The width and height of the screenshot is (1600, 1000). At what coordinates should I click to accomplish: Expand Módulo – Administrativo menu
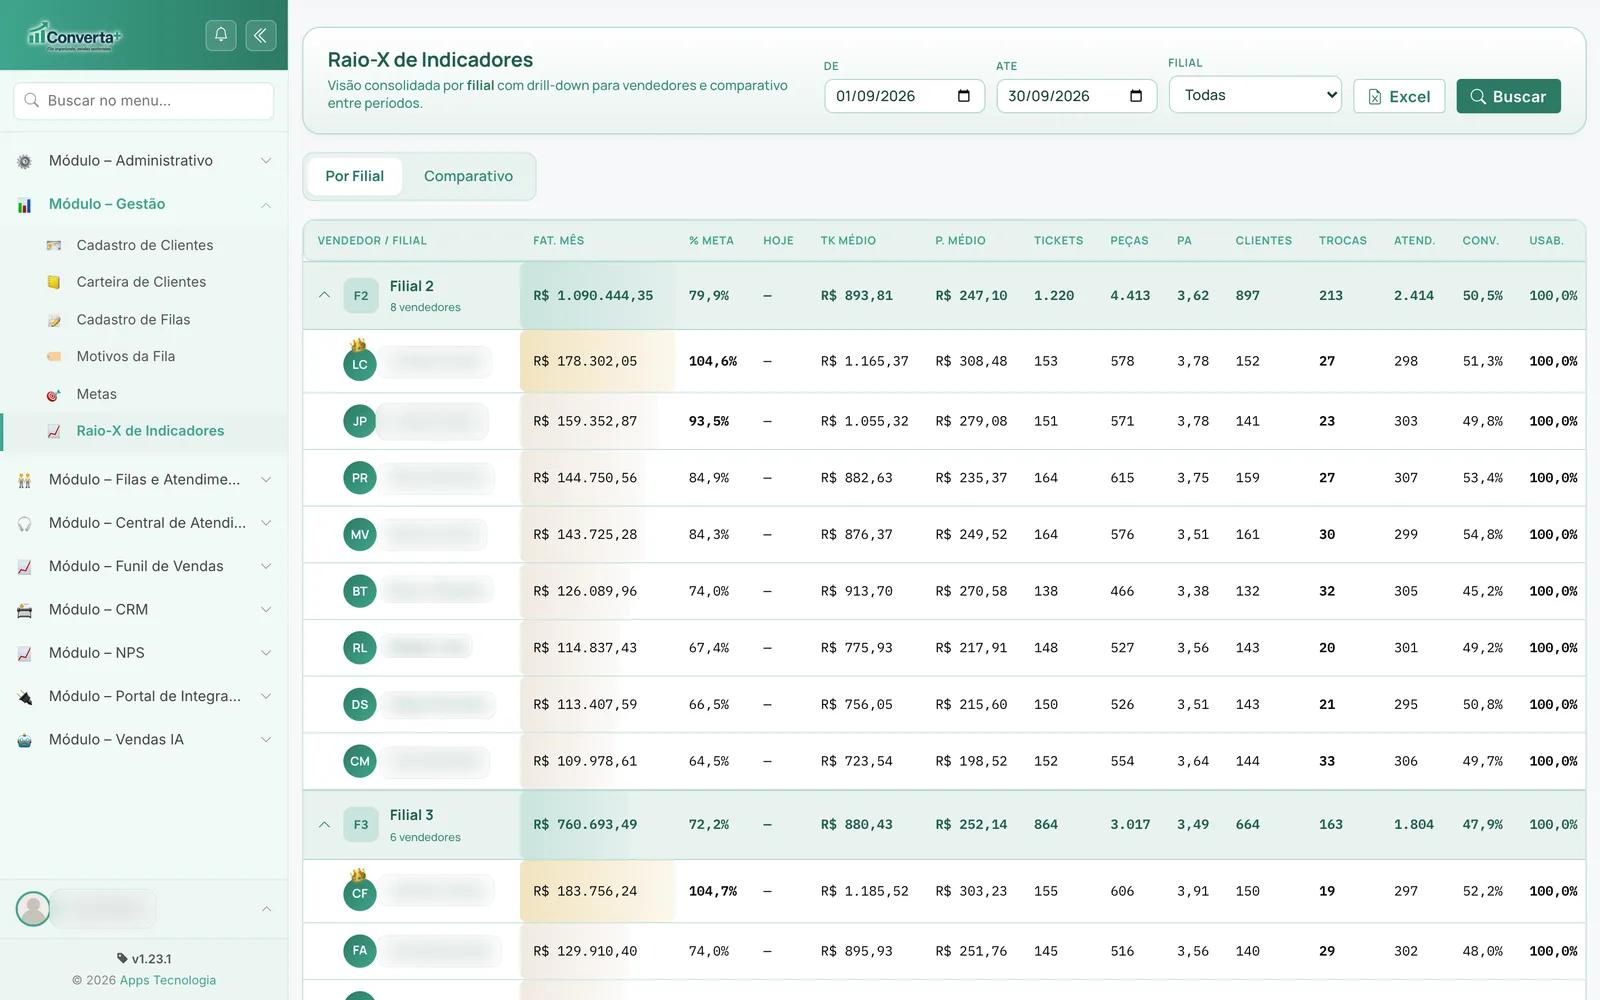pos(144,161)
